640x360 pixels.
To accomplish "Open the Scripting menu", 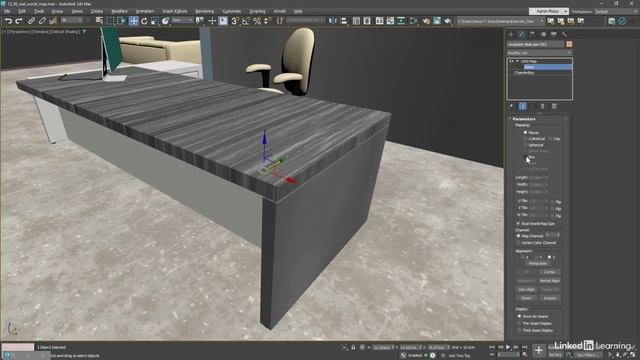I will 257,11.
